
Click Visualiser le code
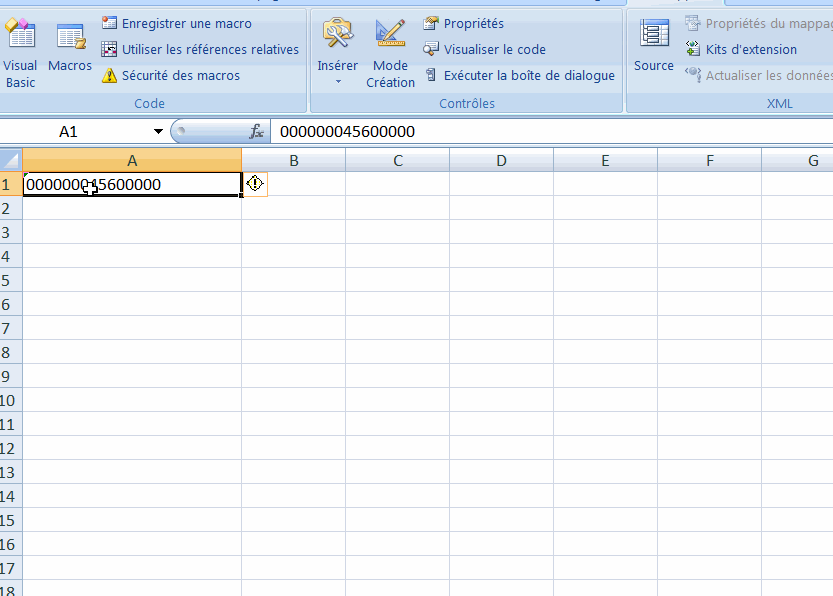(494, 49)
